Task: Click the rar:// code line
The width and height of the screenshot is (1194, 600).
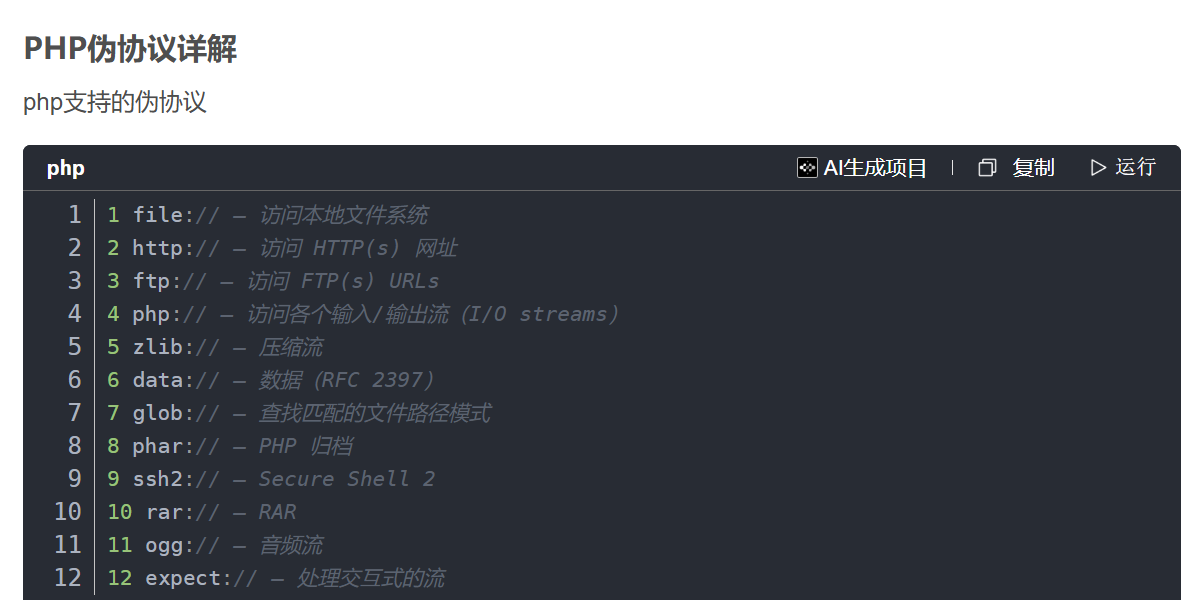Action: coord(221,512)
